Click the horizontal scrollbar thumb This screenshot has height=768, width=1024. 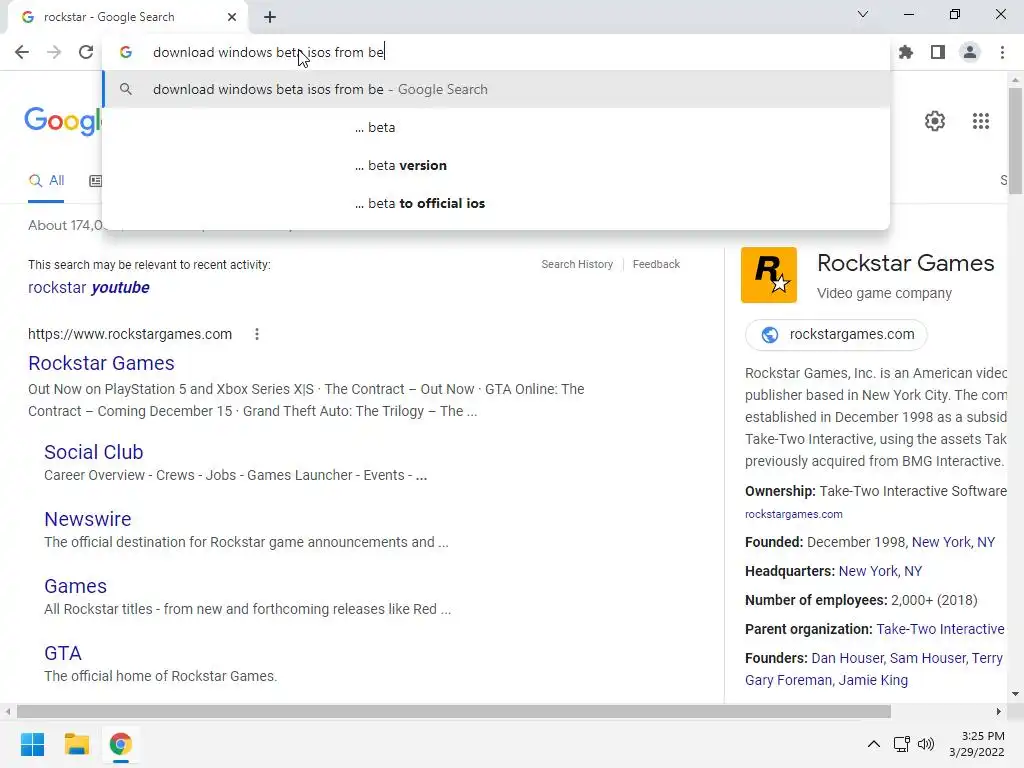(454, 711)
